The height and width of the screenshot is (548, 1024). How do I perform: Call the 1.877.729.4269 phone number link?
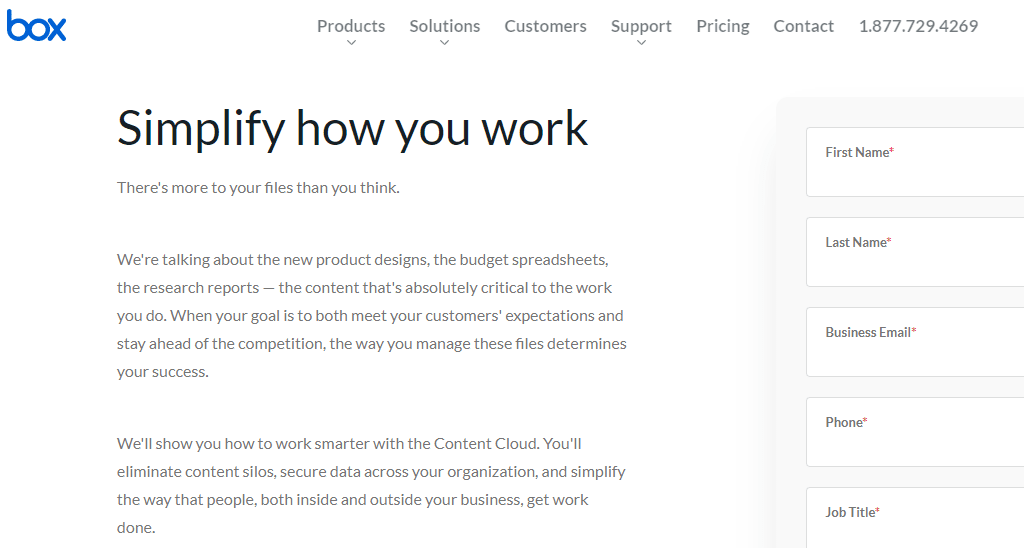(x=918, y=26)
